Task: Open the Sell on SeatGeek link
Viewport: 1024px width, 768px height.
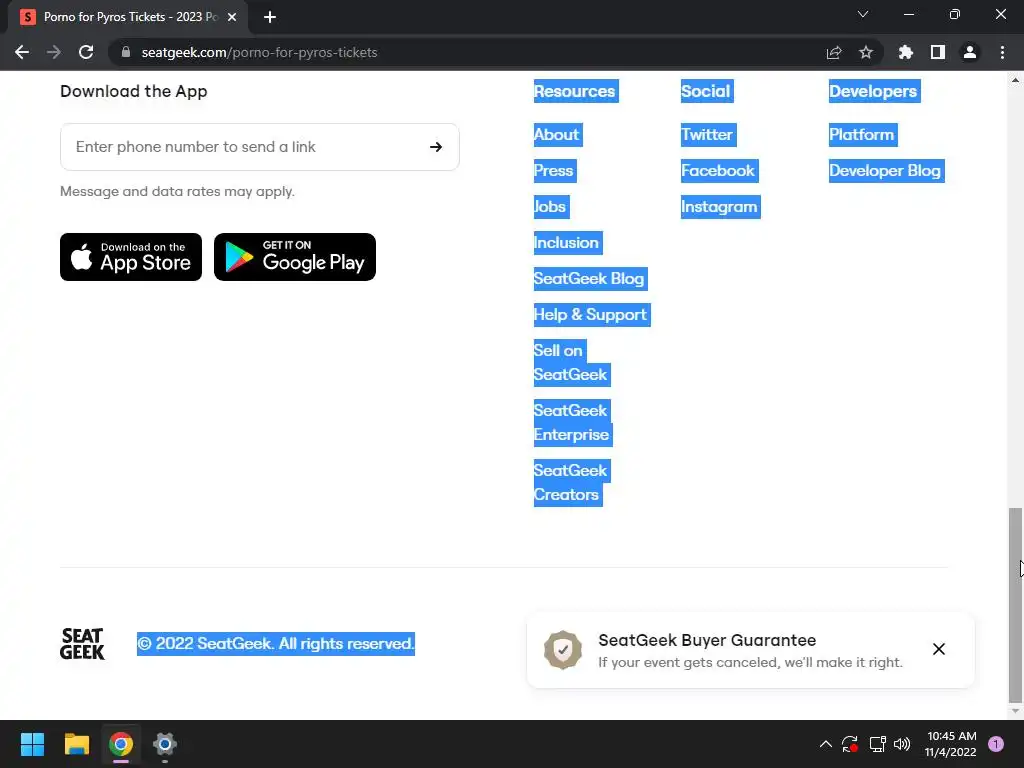Action: click(x=571, y=362)
